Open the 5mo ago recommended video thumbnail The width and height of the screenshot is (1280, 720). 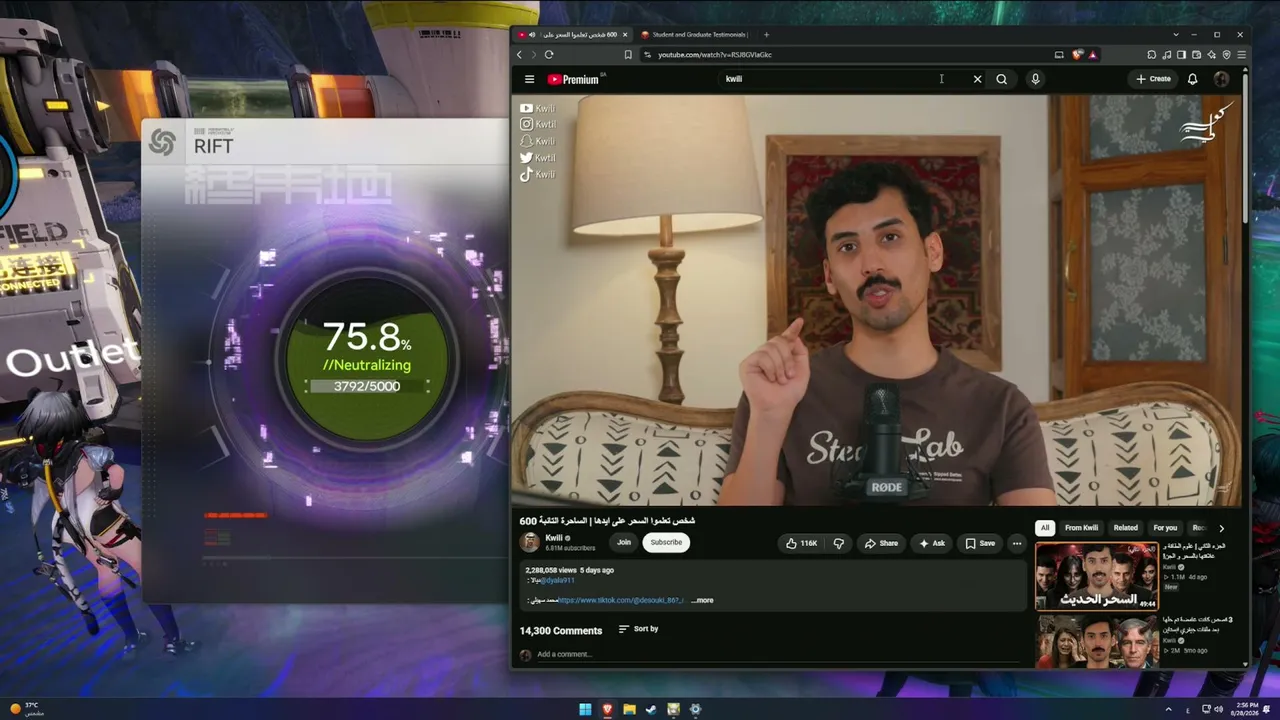[x=1097, y=641]
